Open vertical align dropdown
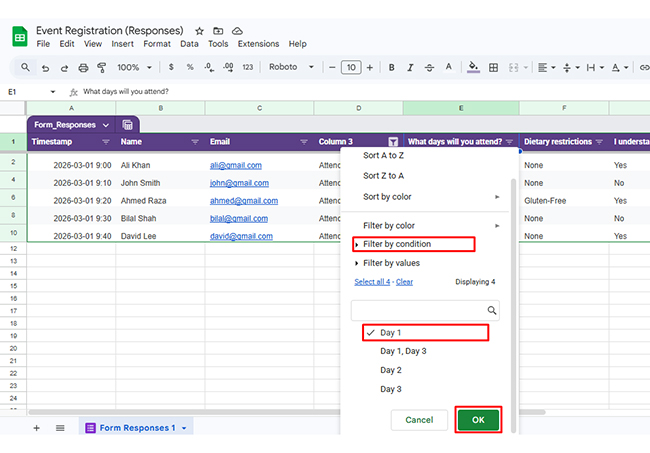This screenshot has height=453, width=650. click(x=571, y=68)
